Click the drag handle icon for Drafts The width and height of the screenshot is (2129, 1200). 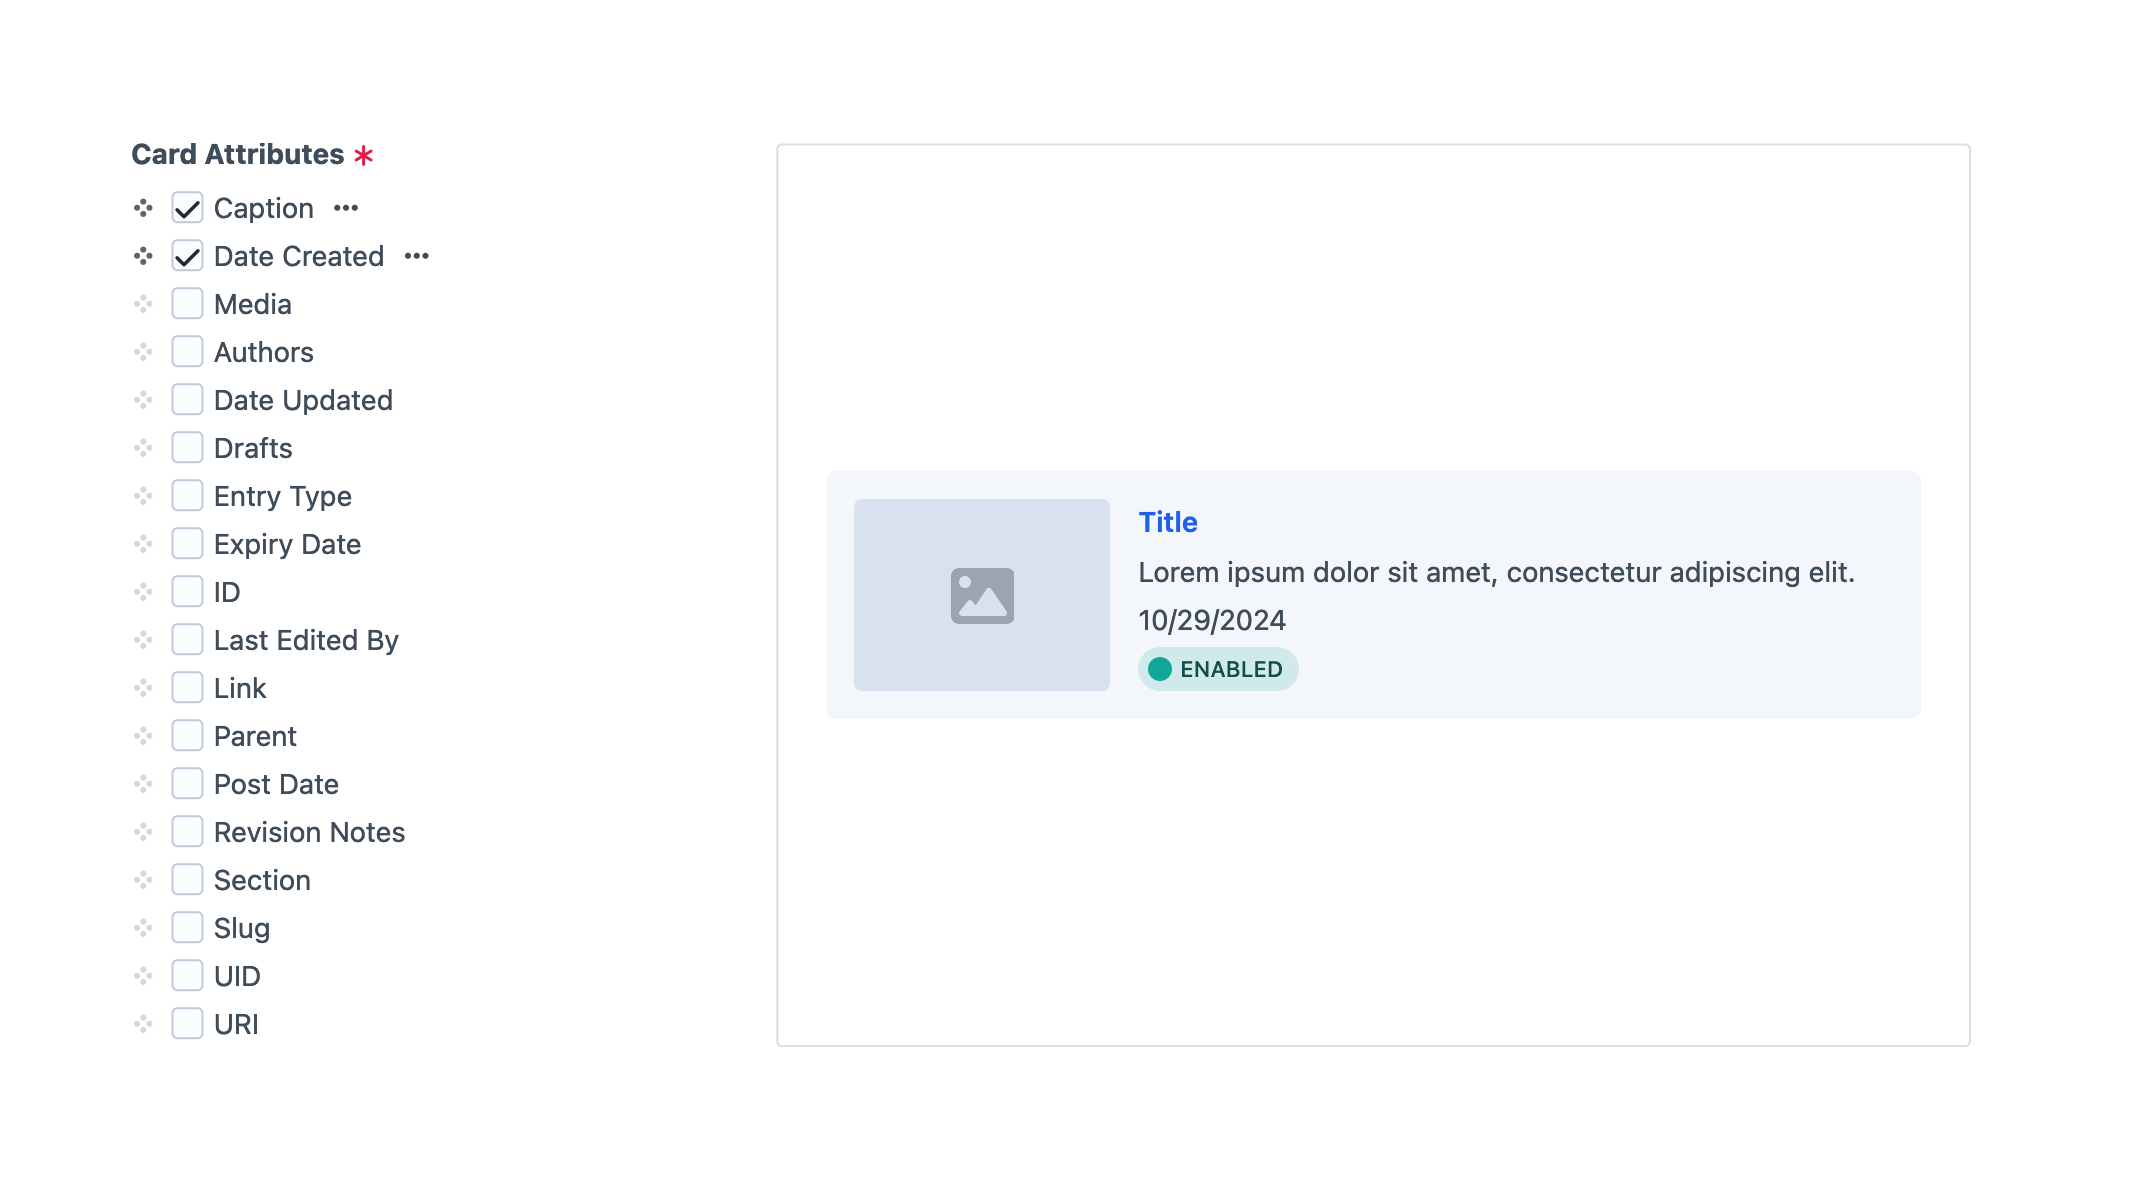pos(142,447)
